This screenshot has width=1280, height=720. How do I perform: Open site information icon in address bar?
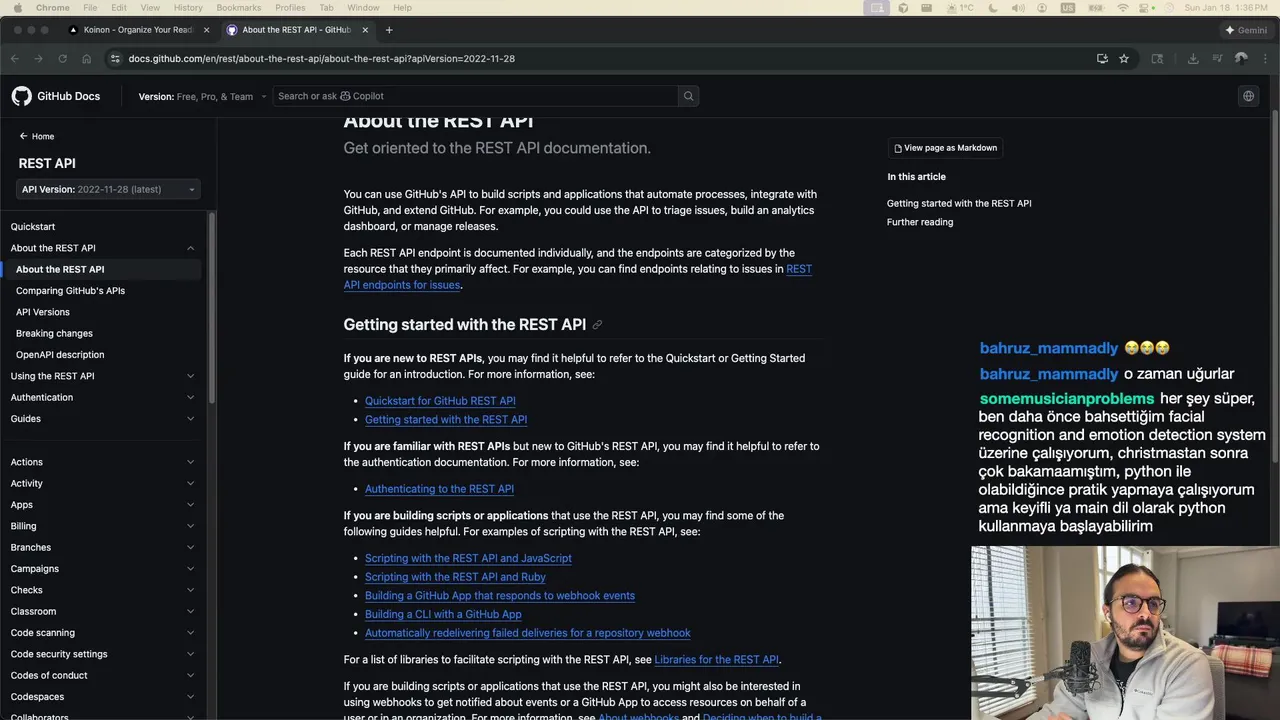[x=116, y=59]
